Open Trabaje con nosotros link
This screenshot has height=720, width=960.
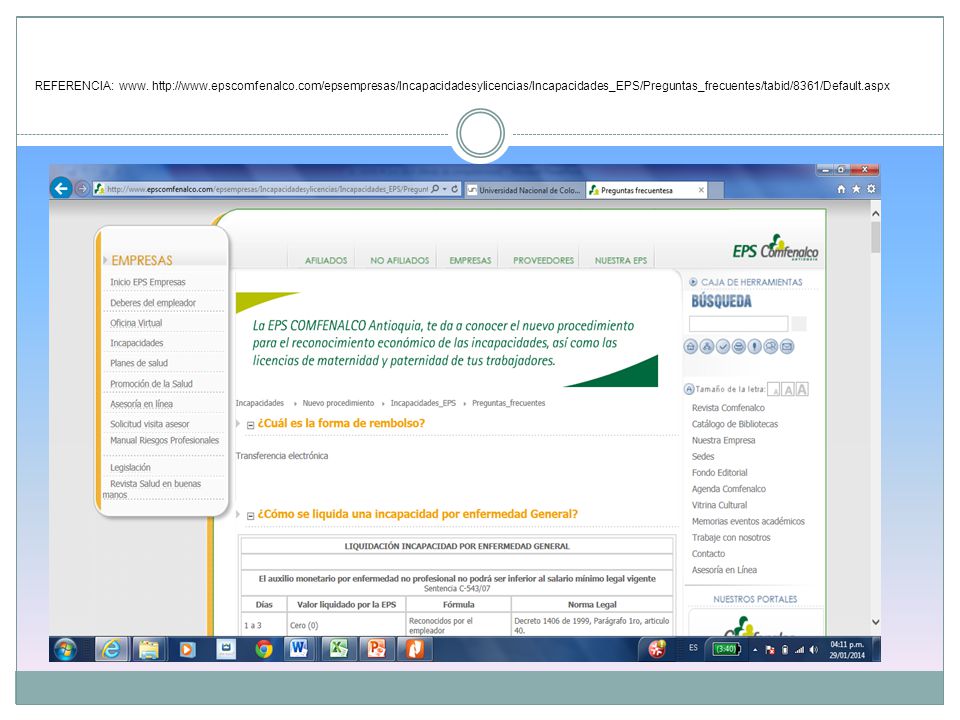[731, 538]
